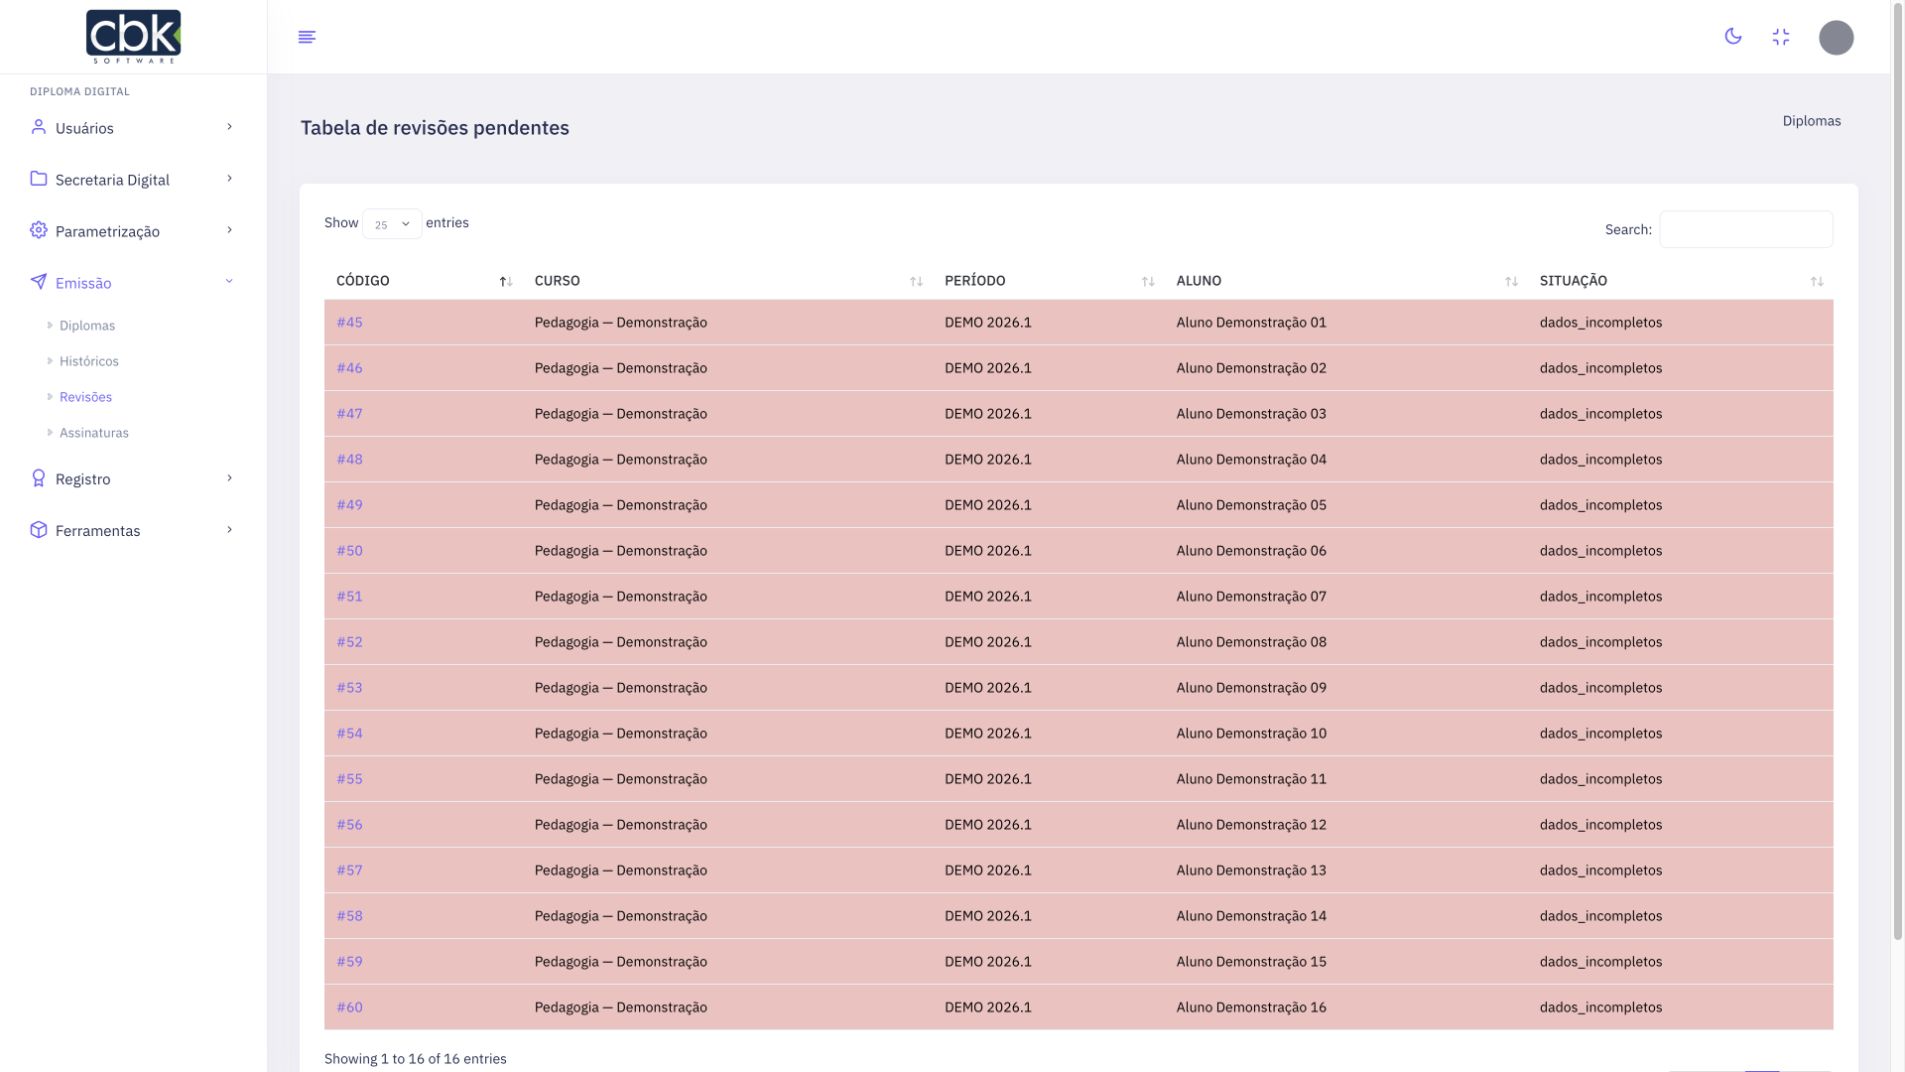Open revision code #52 link
Screen dimensions: 1905x1072
click(349, 642)
